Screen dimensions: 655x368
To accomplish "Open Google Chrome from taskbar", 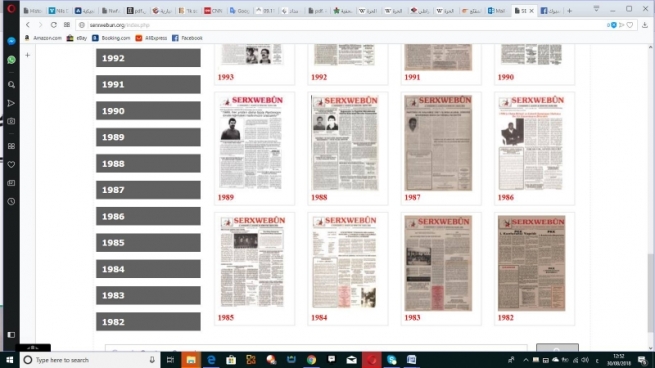I will 311,360.
